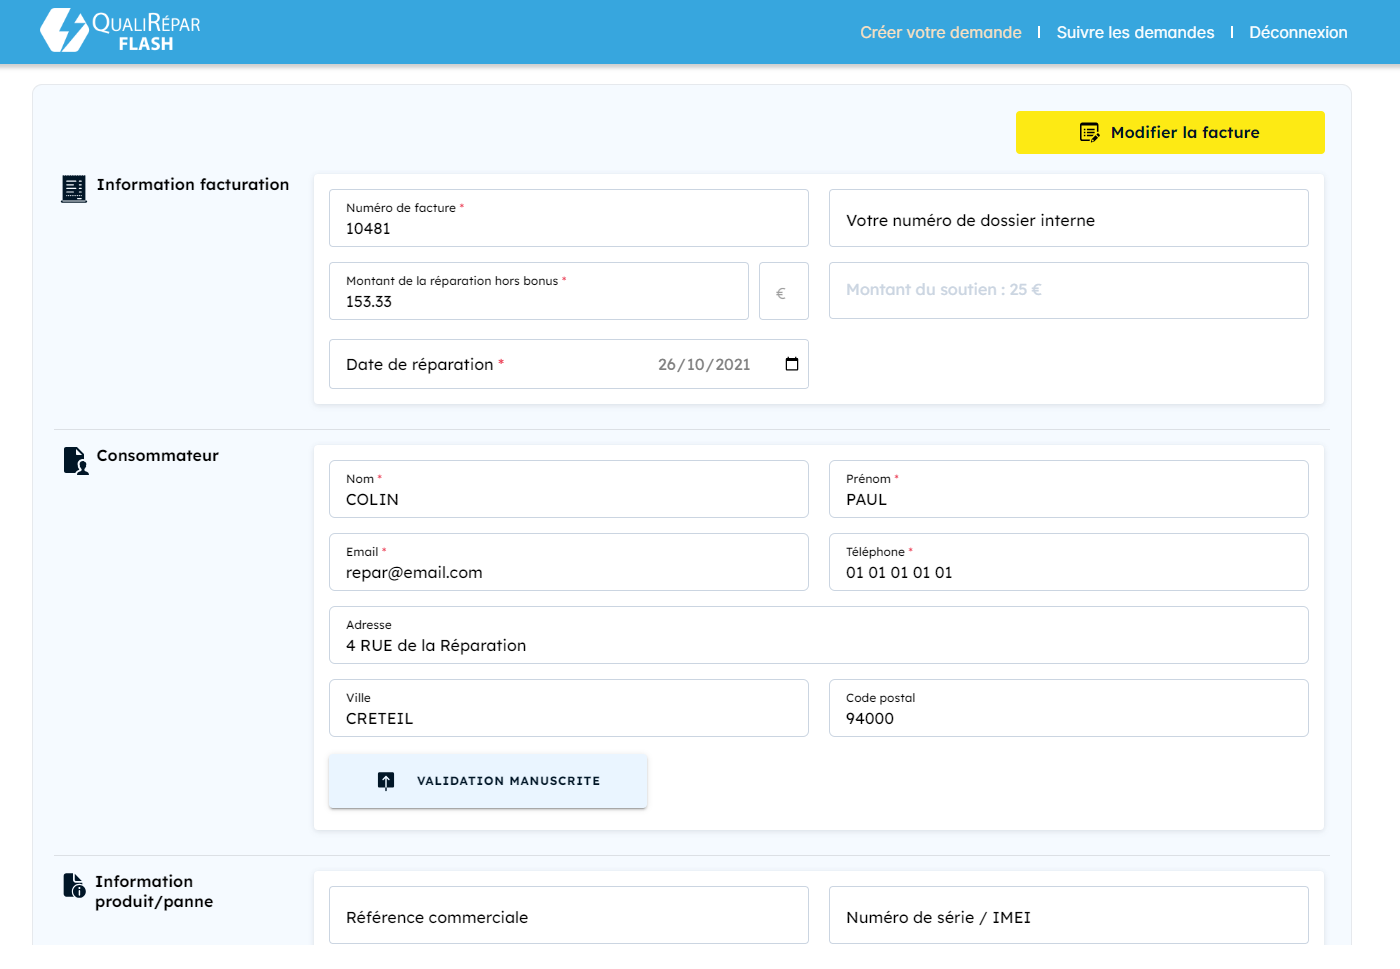Click the euro symbol box
This screenshot has width=1400, height=969.
(783, 292)
